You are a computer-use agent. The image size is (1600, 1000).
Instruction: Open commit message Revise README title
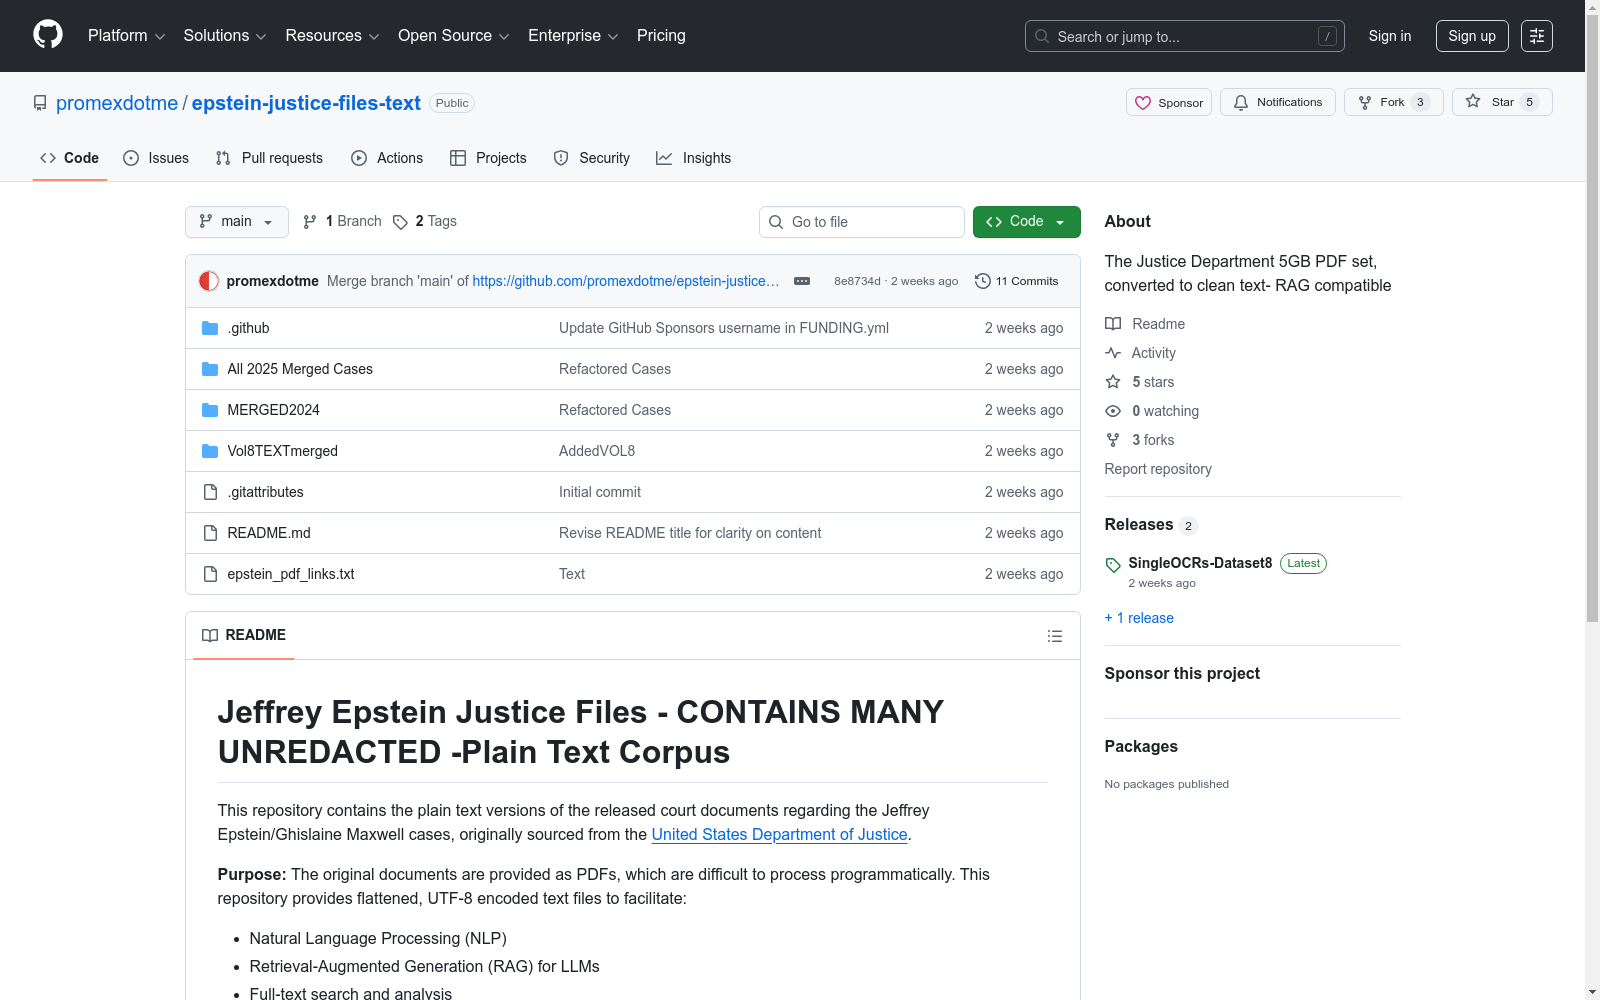click(x=690, y=533)
